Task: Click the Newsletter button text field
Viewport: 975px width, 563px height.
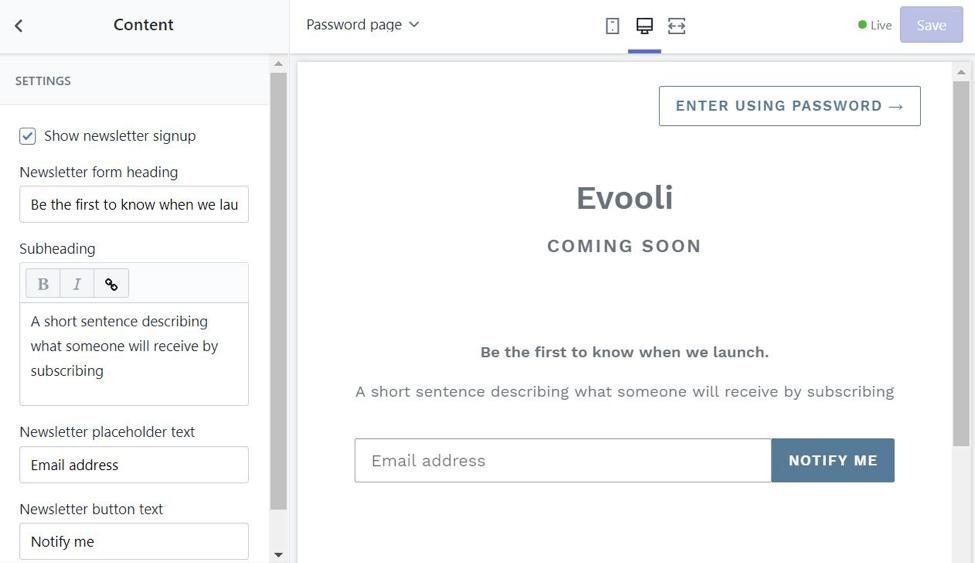Action: pyautogui.click(x=134, y=541)
